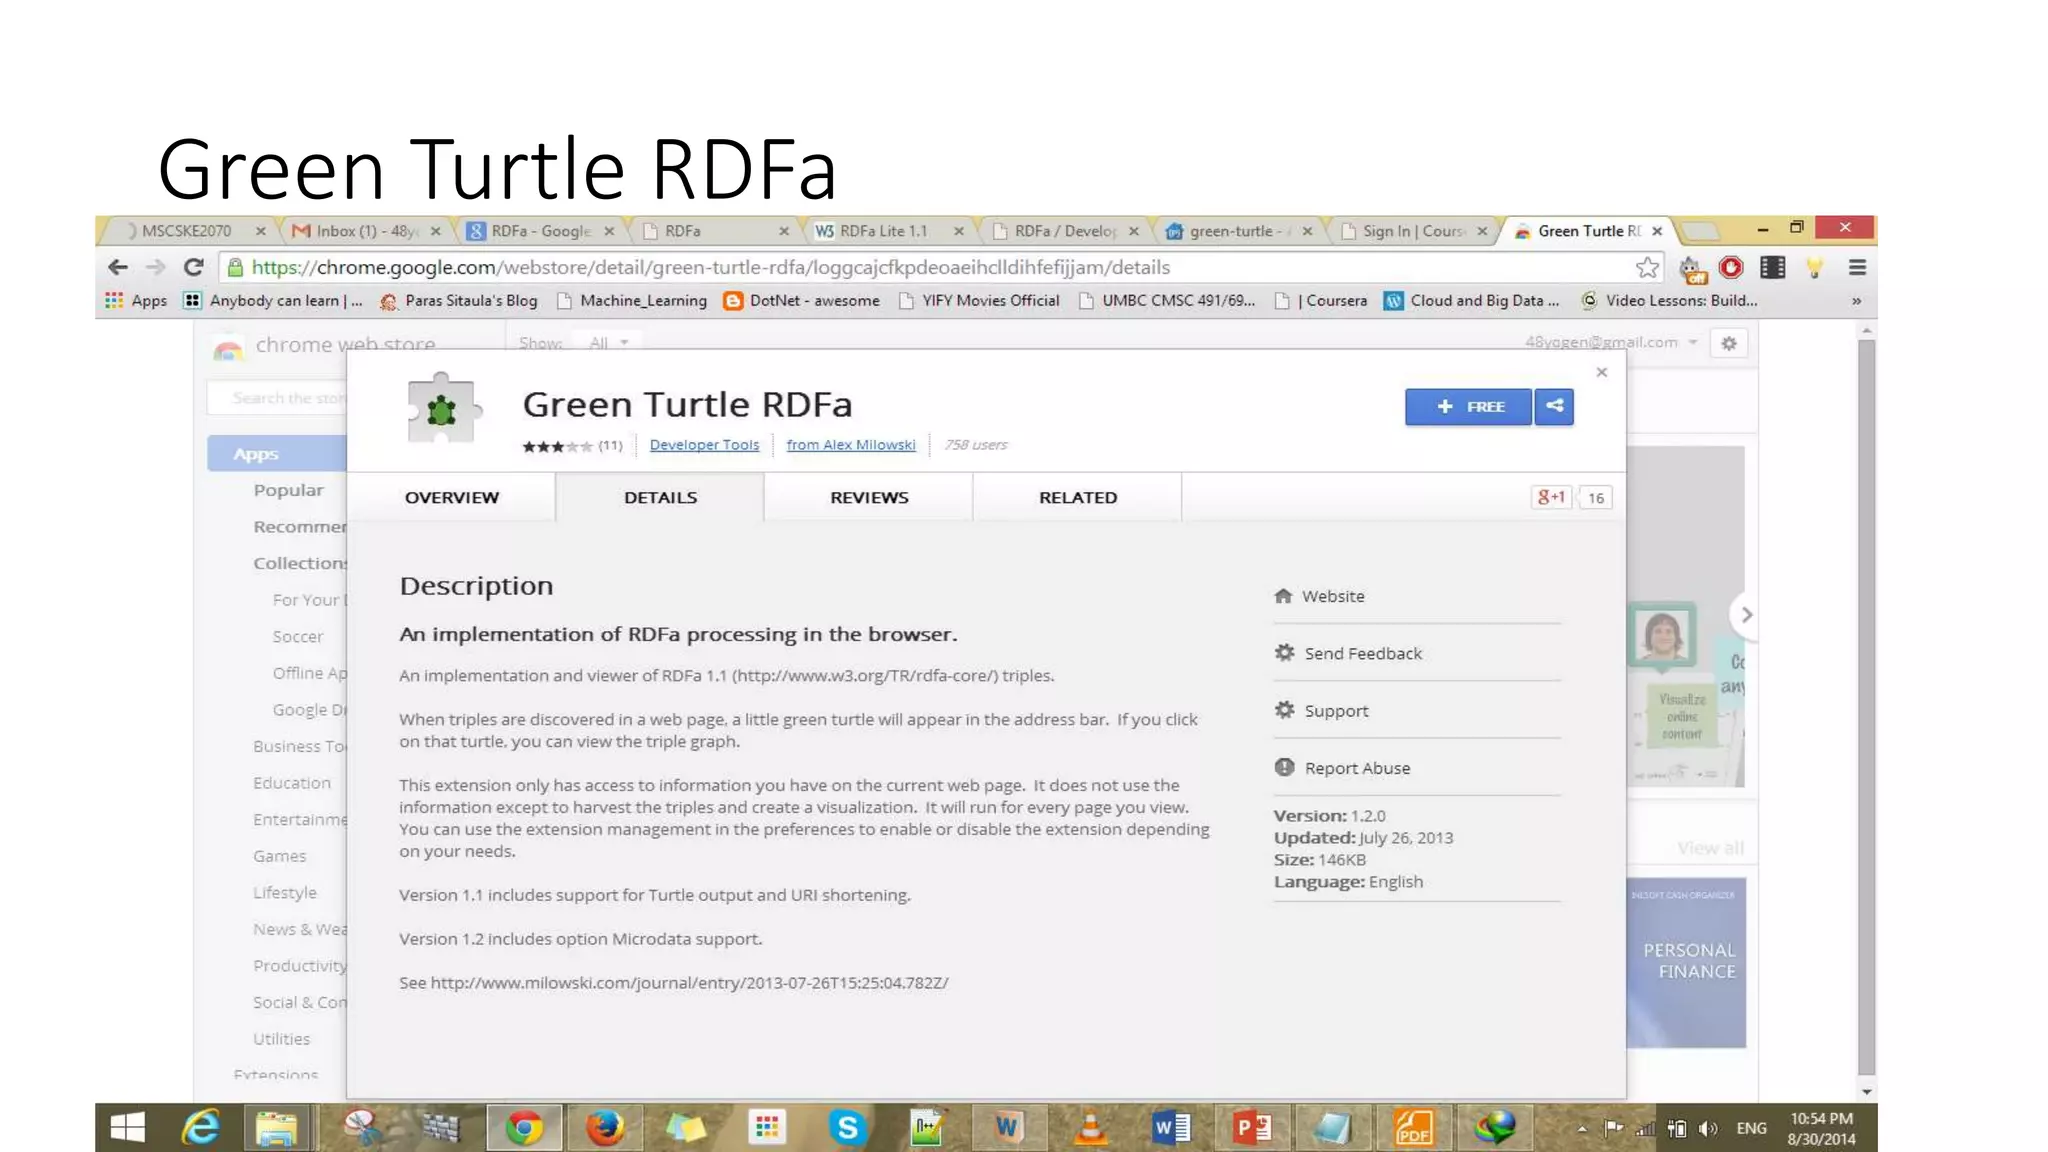2048x1152 pixels.
Task: Click the Website home icon link
Action: click(x=1319, y=596)
